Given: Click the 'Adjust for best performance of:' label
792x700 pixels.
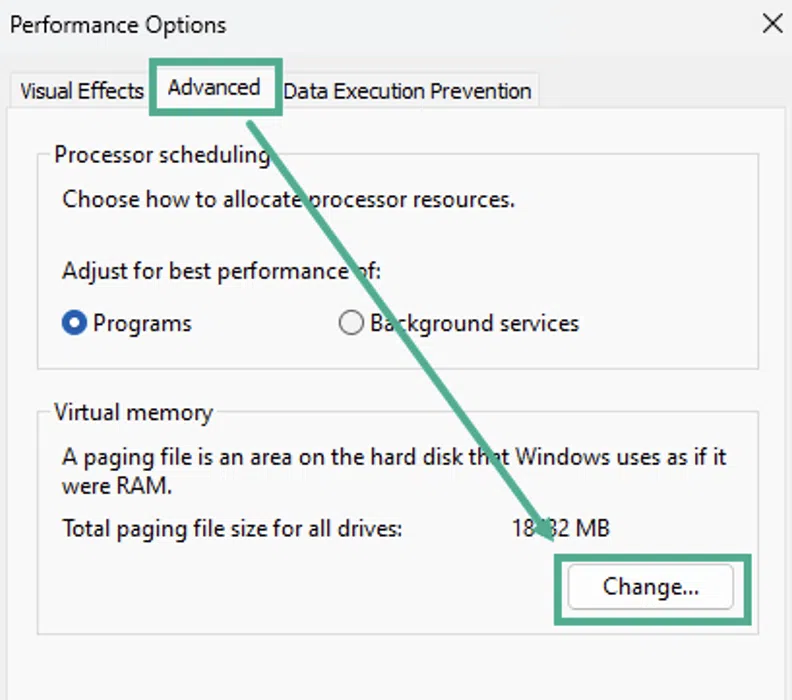Looking at the screenshot, I should pyautogui.click(x=221, y=271).
